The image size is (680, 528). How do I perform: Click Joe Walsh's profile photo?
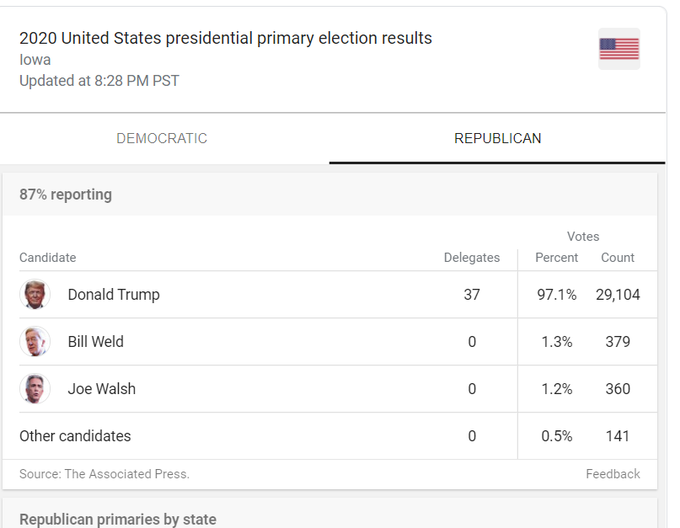point(35,389)
